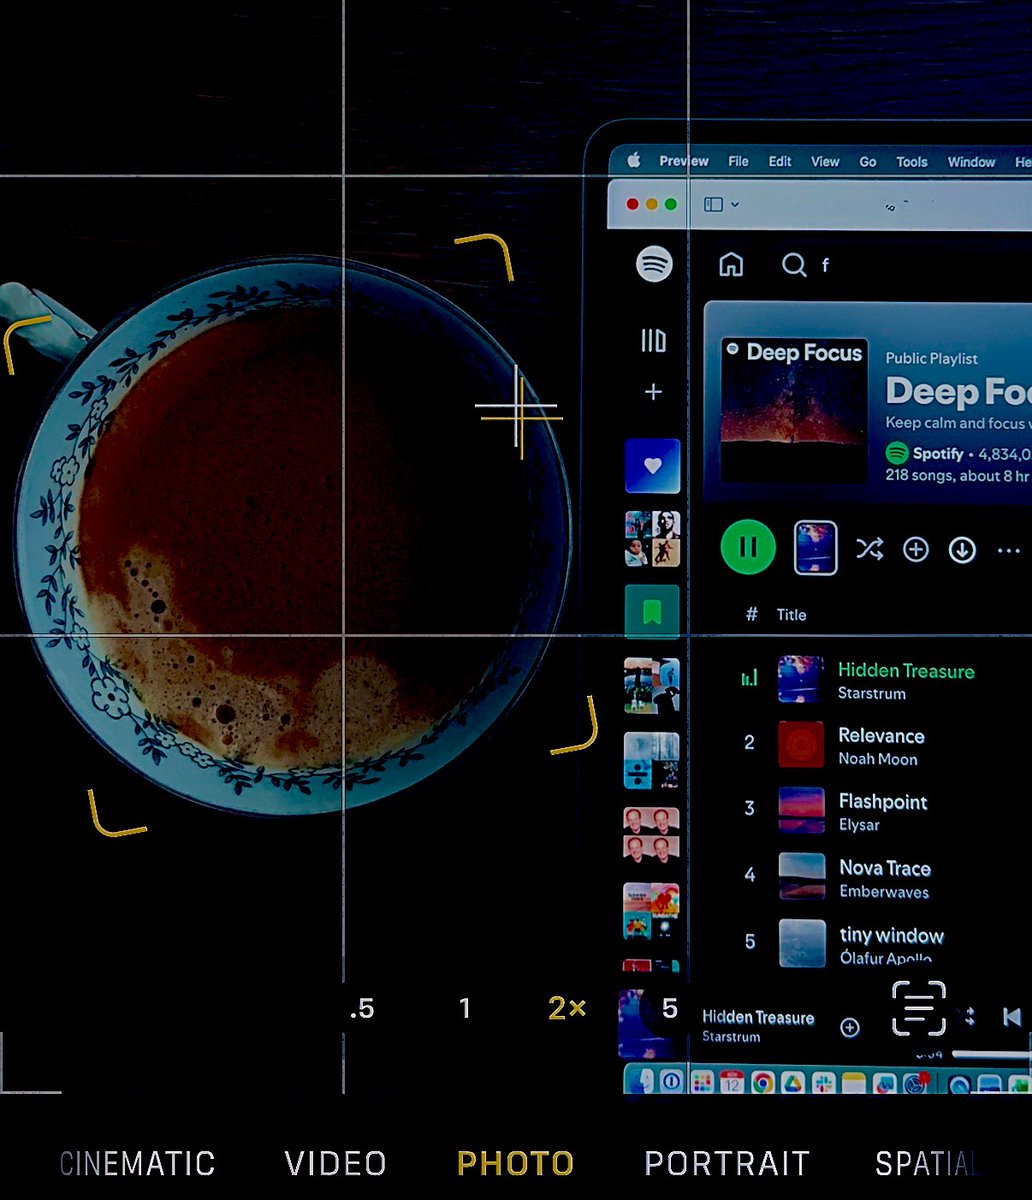This screenshot has height=1200, width=1032.
Task: Open Calendar from the Dock
Action: [x=732, y=1082]
